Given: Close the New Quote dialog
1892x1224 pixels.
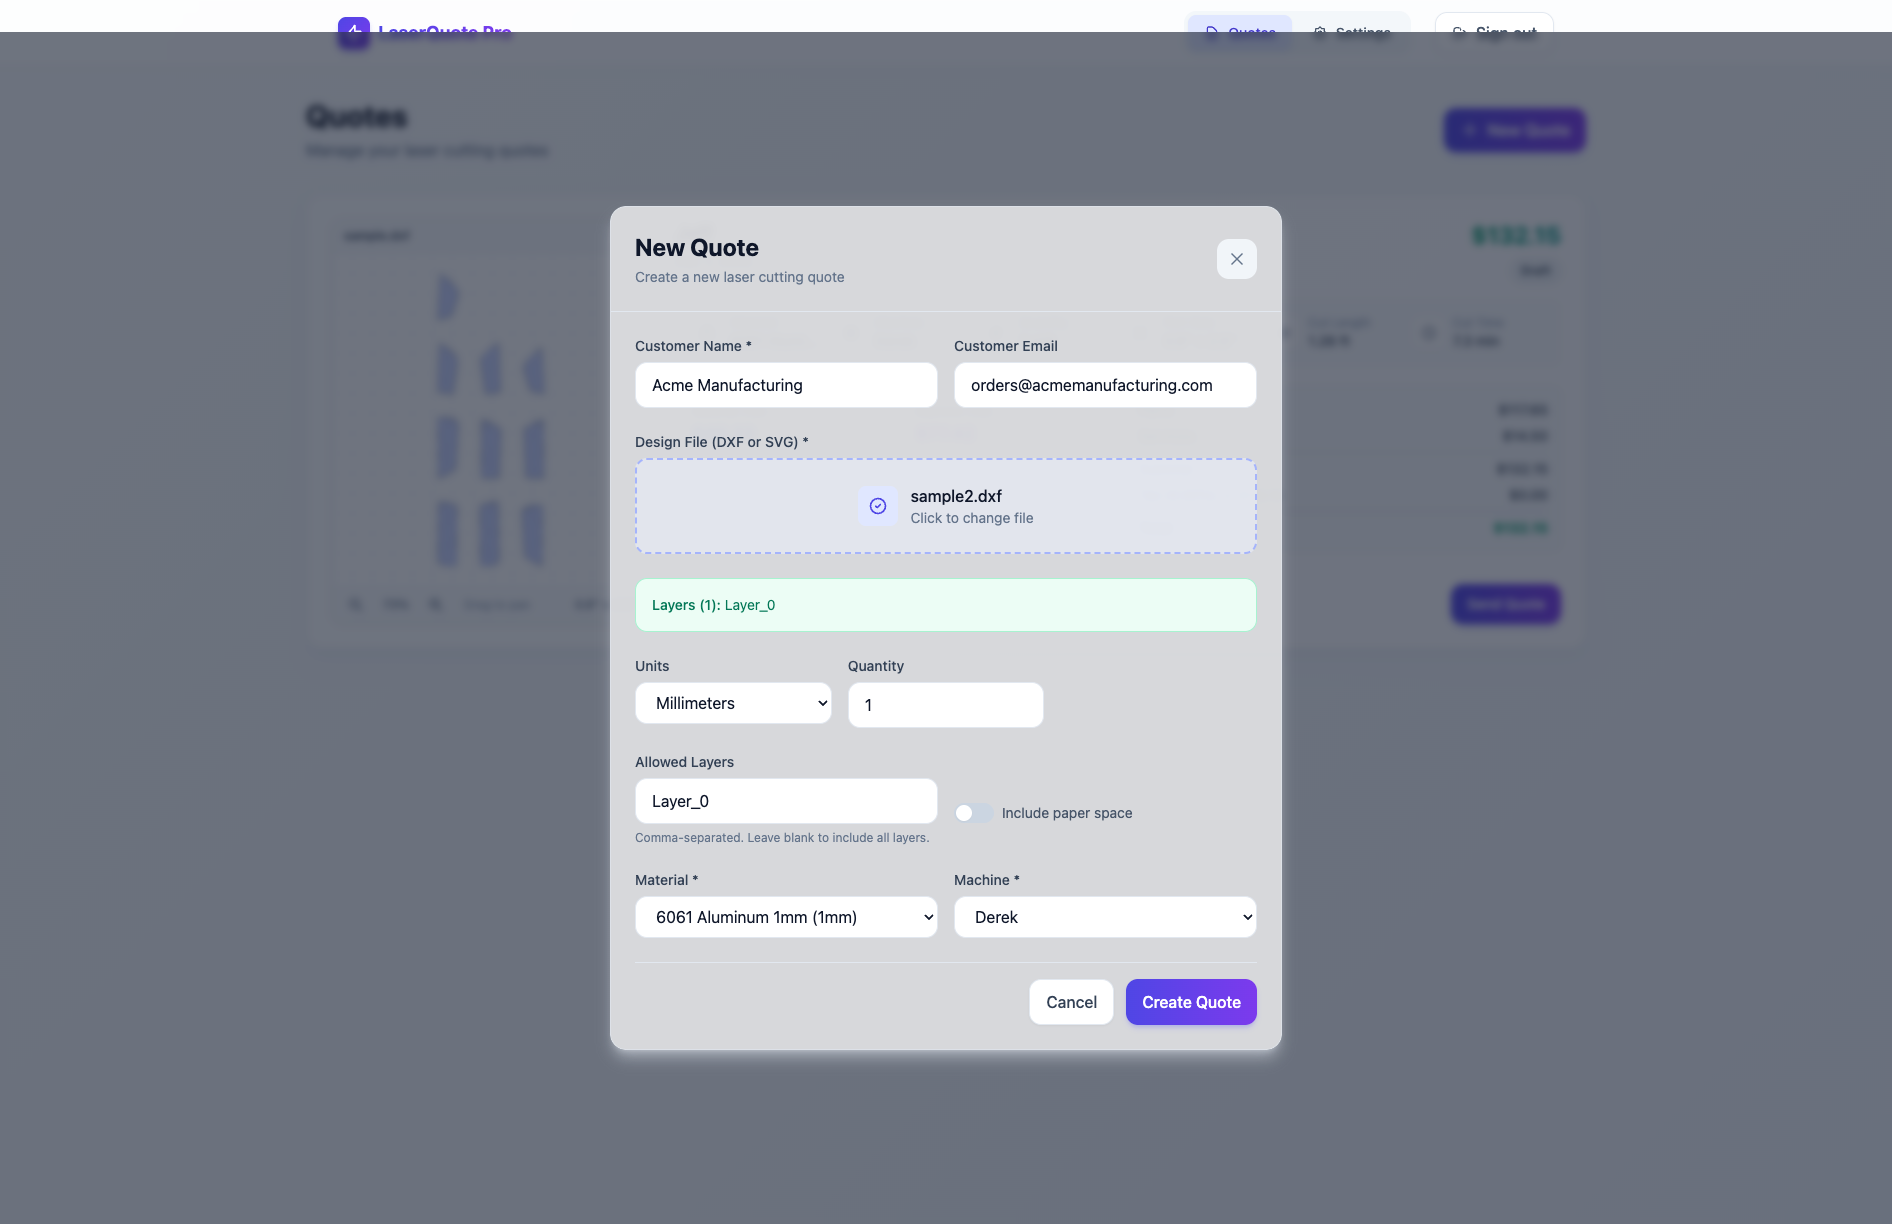Looking at the screenshot, I should click(1236, 259).
